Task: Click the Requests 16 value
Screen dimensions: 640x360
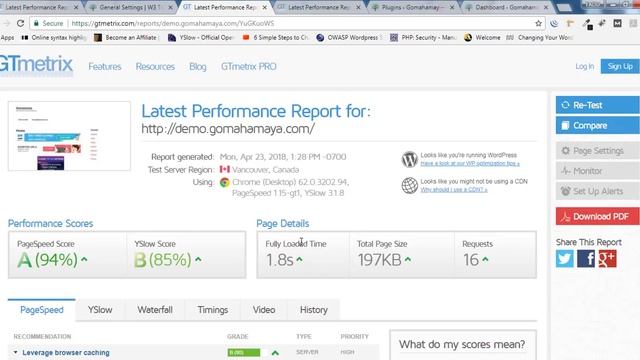Action: pos(471,260)
